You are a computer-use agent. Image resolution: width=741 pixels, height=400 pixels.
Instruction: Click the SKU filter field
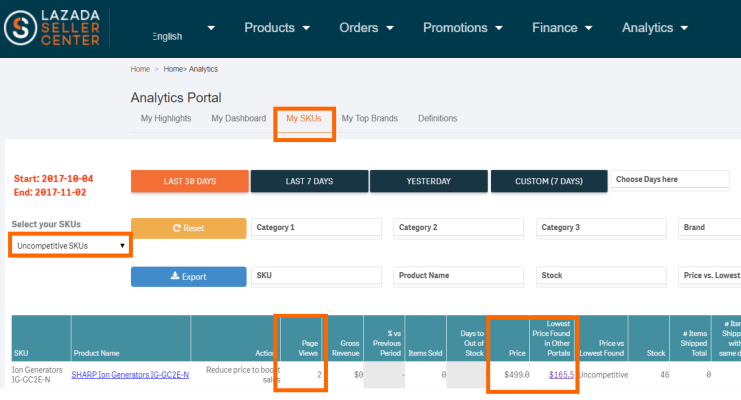[x=316, y=276]
